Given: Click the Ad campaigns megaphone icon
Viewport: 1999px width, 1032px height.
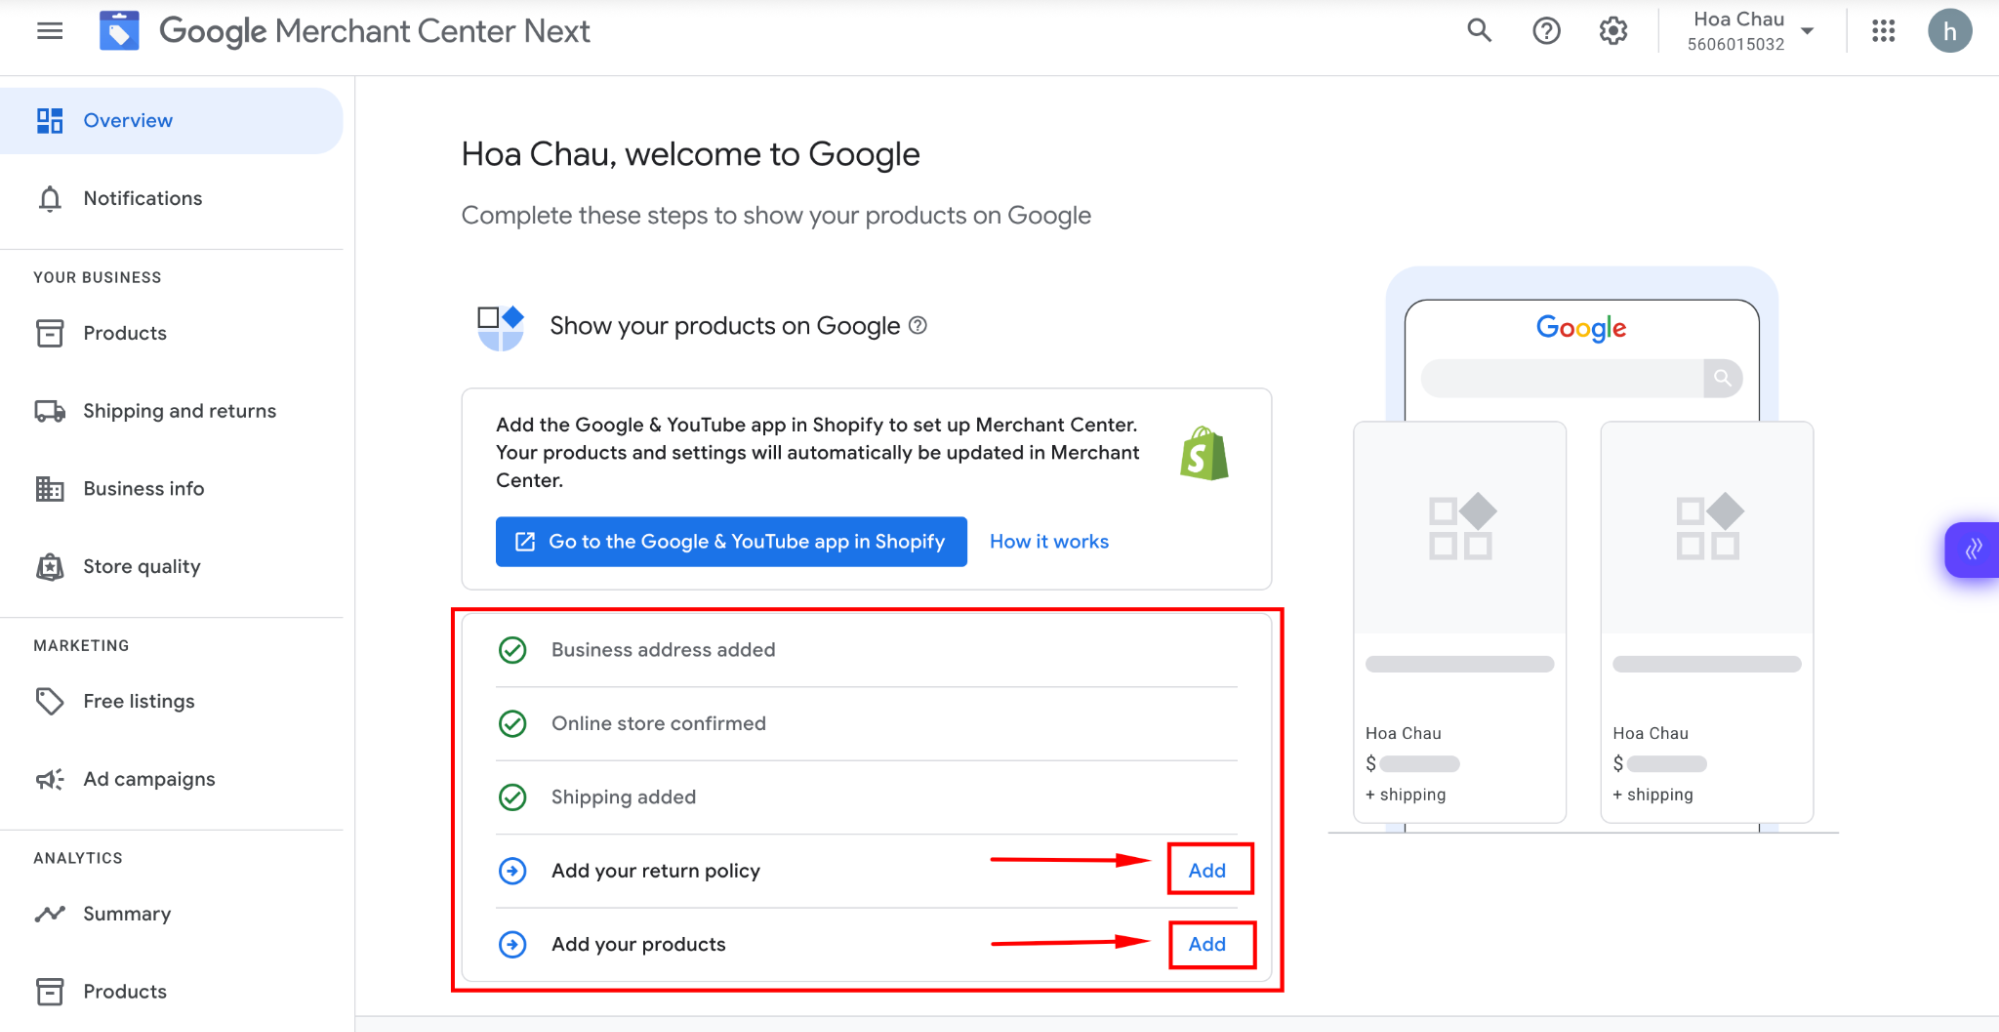Looking at the screenshot, I should tap(49, 779).
